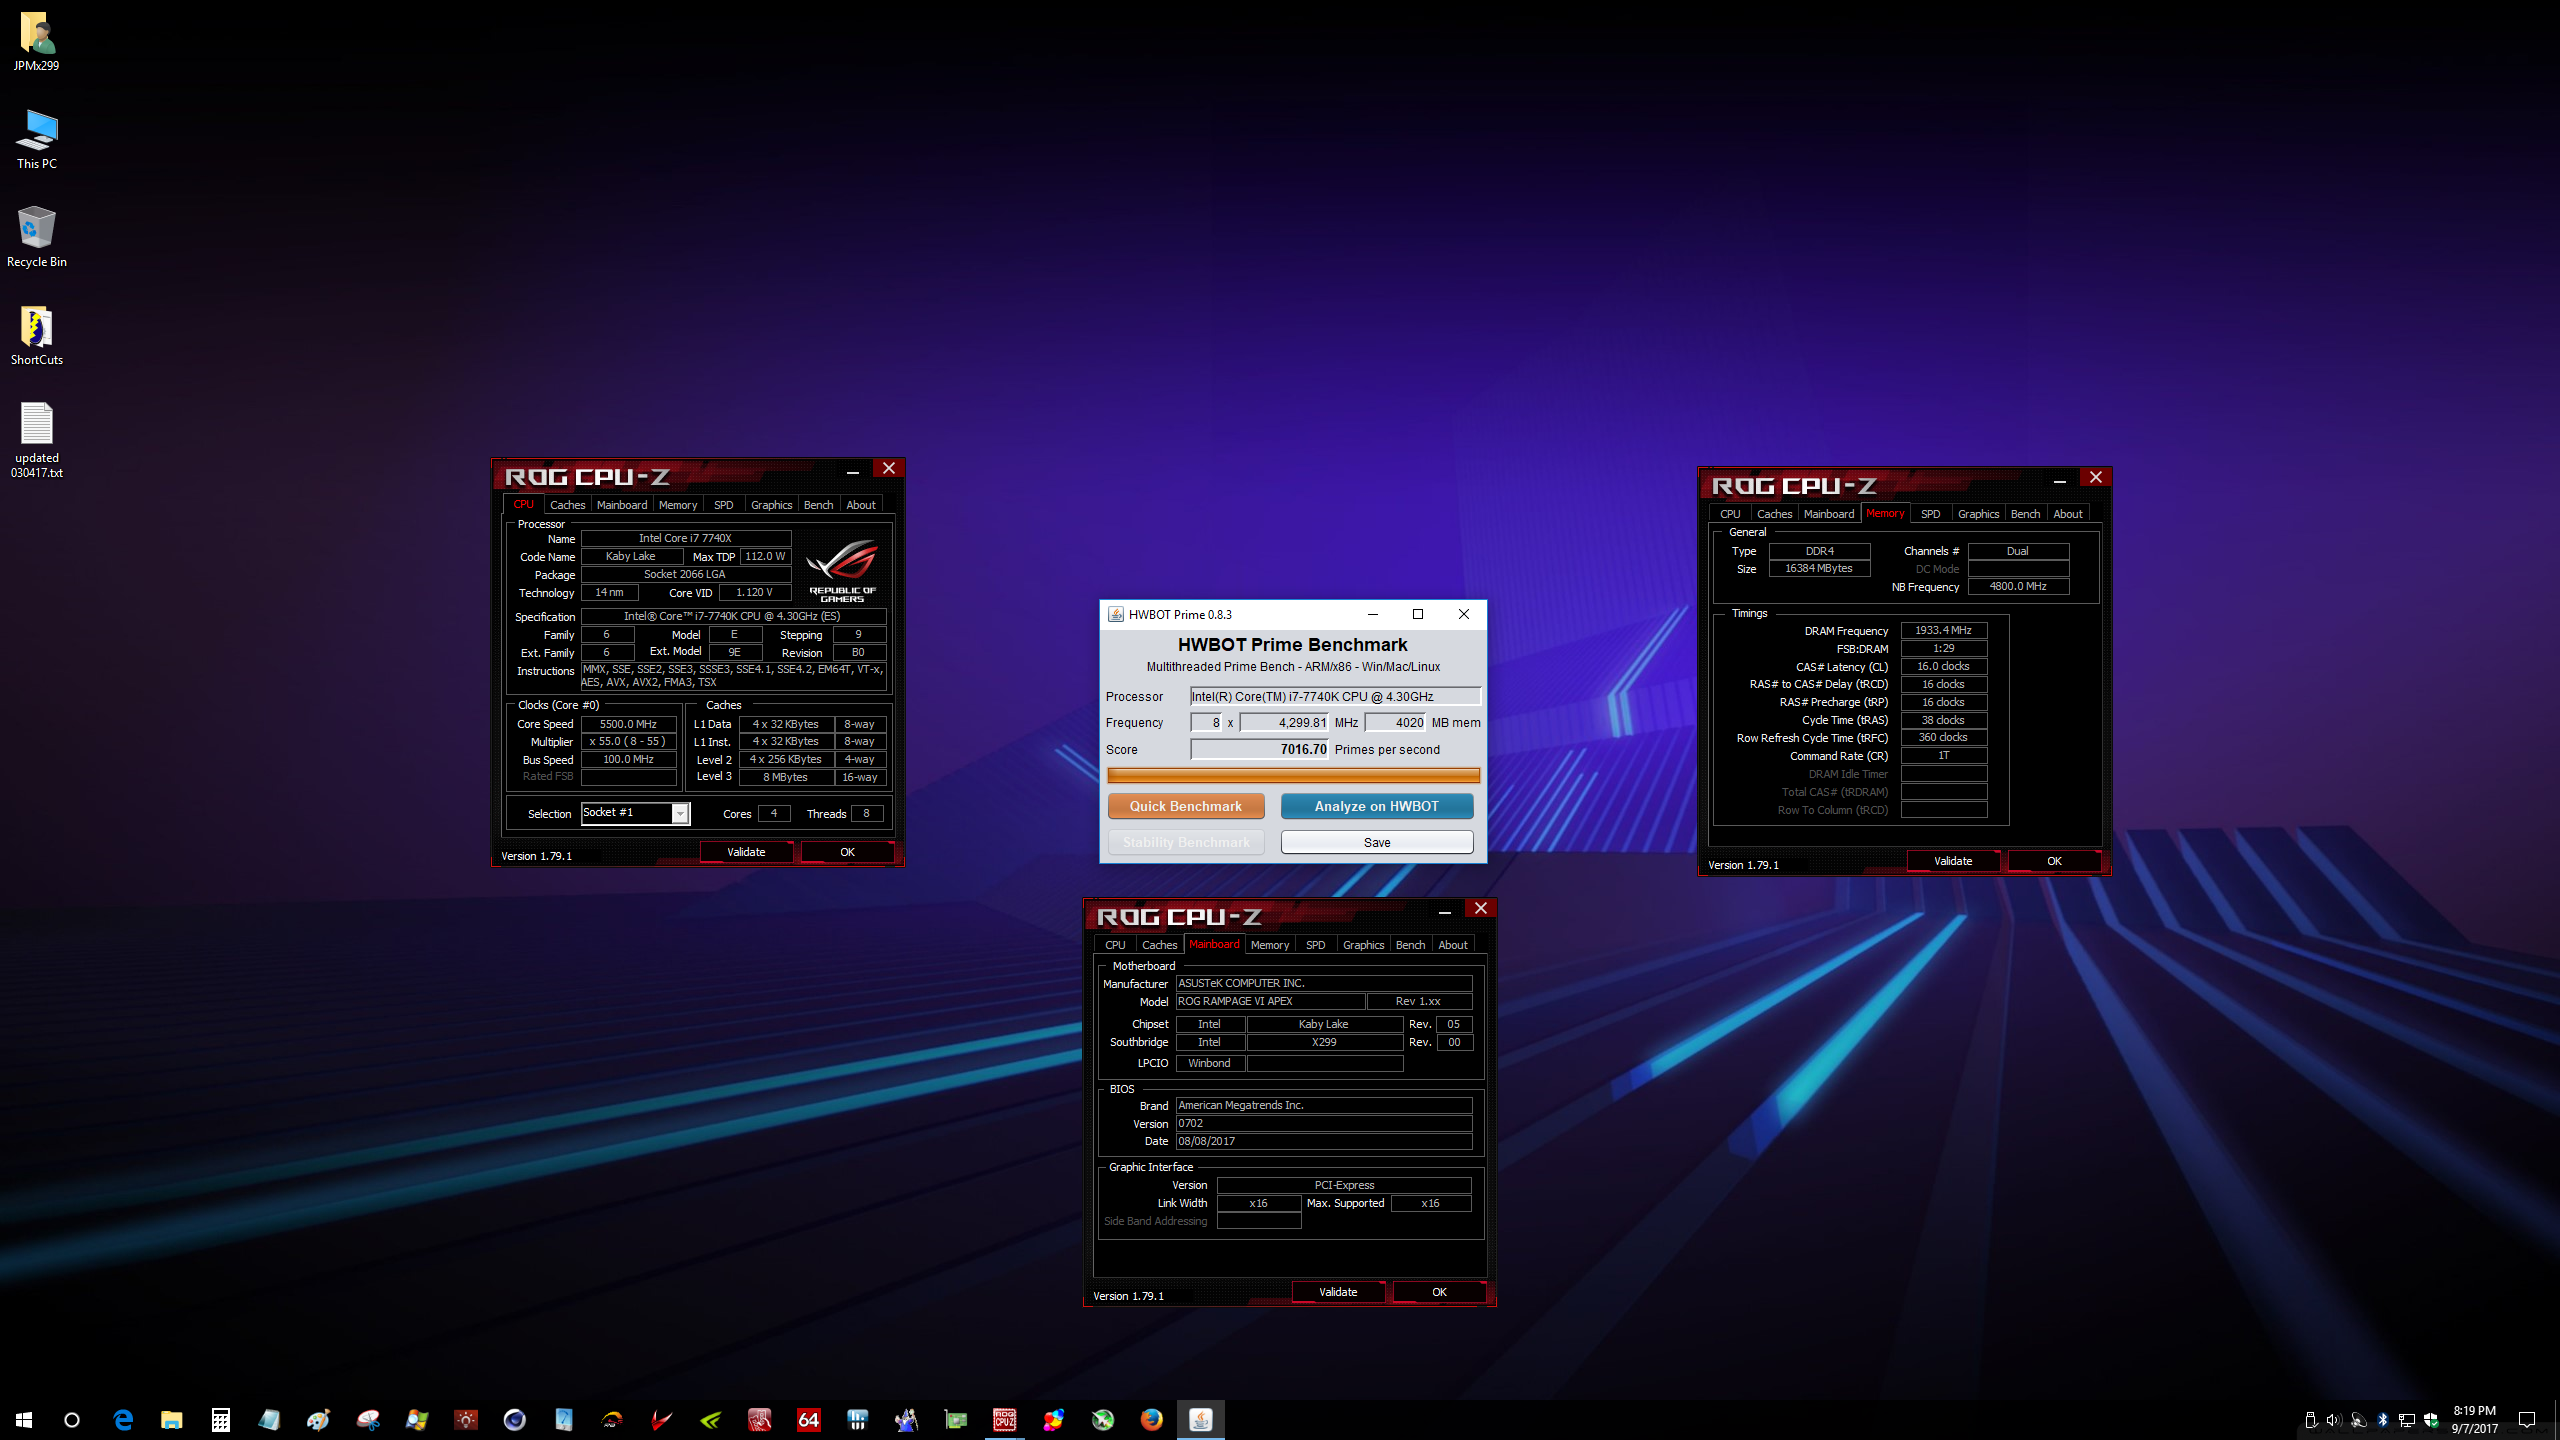
Task: Open volume control in system tray
Action: [2334, 1420]
